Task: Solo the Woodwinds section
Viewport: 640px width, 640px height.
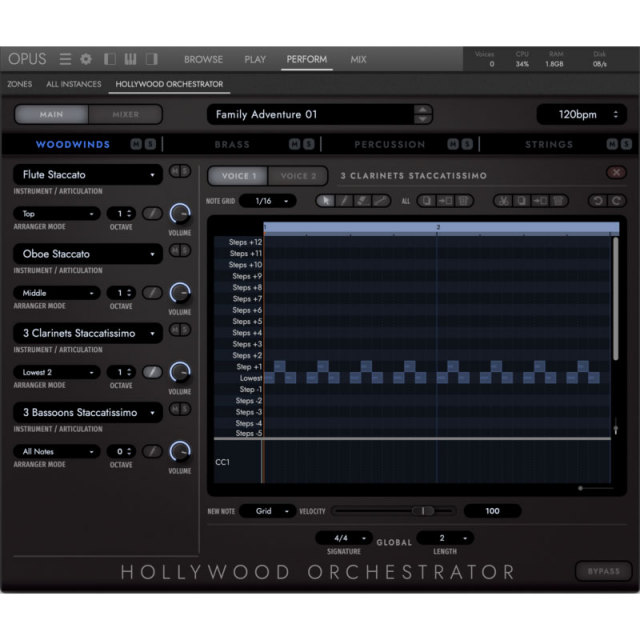Action: click(x=150, y=144)
